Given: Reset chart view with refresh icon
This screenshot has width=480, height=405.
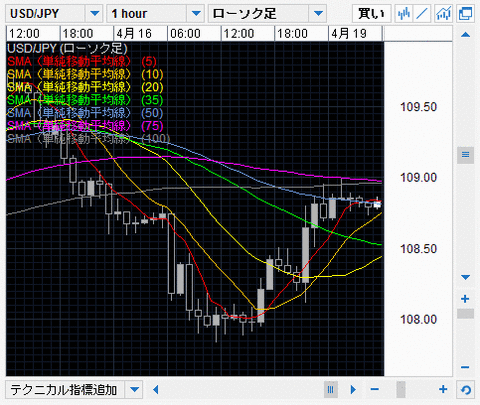Looking at the screenshot, I should [465, 389].
